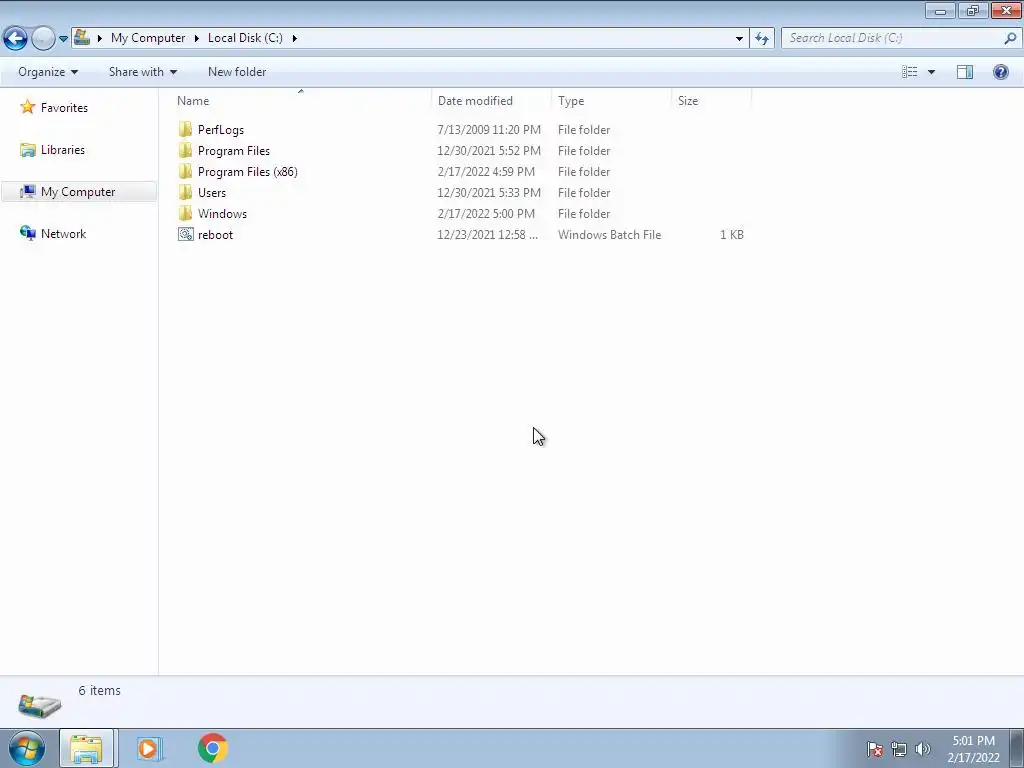The image size is (1024, 768).
Task: Expand arrow before My Computer breadcrumb
Action: [x=100, y=38]
